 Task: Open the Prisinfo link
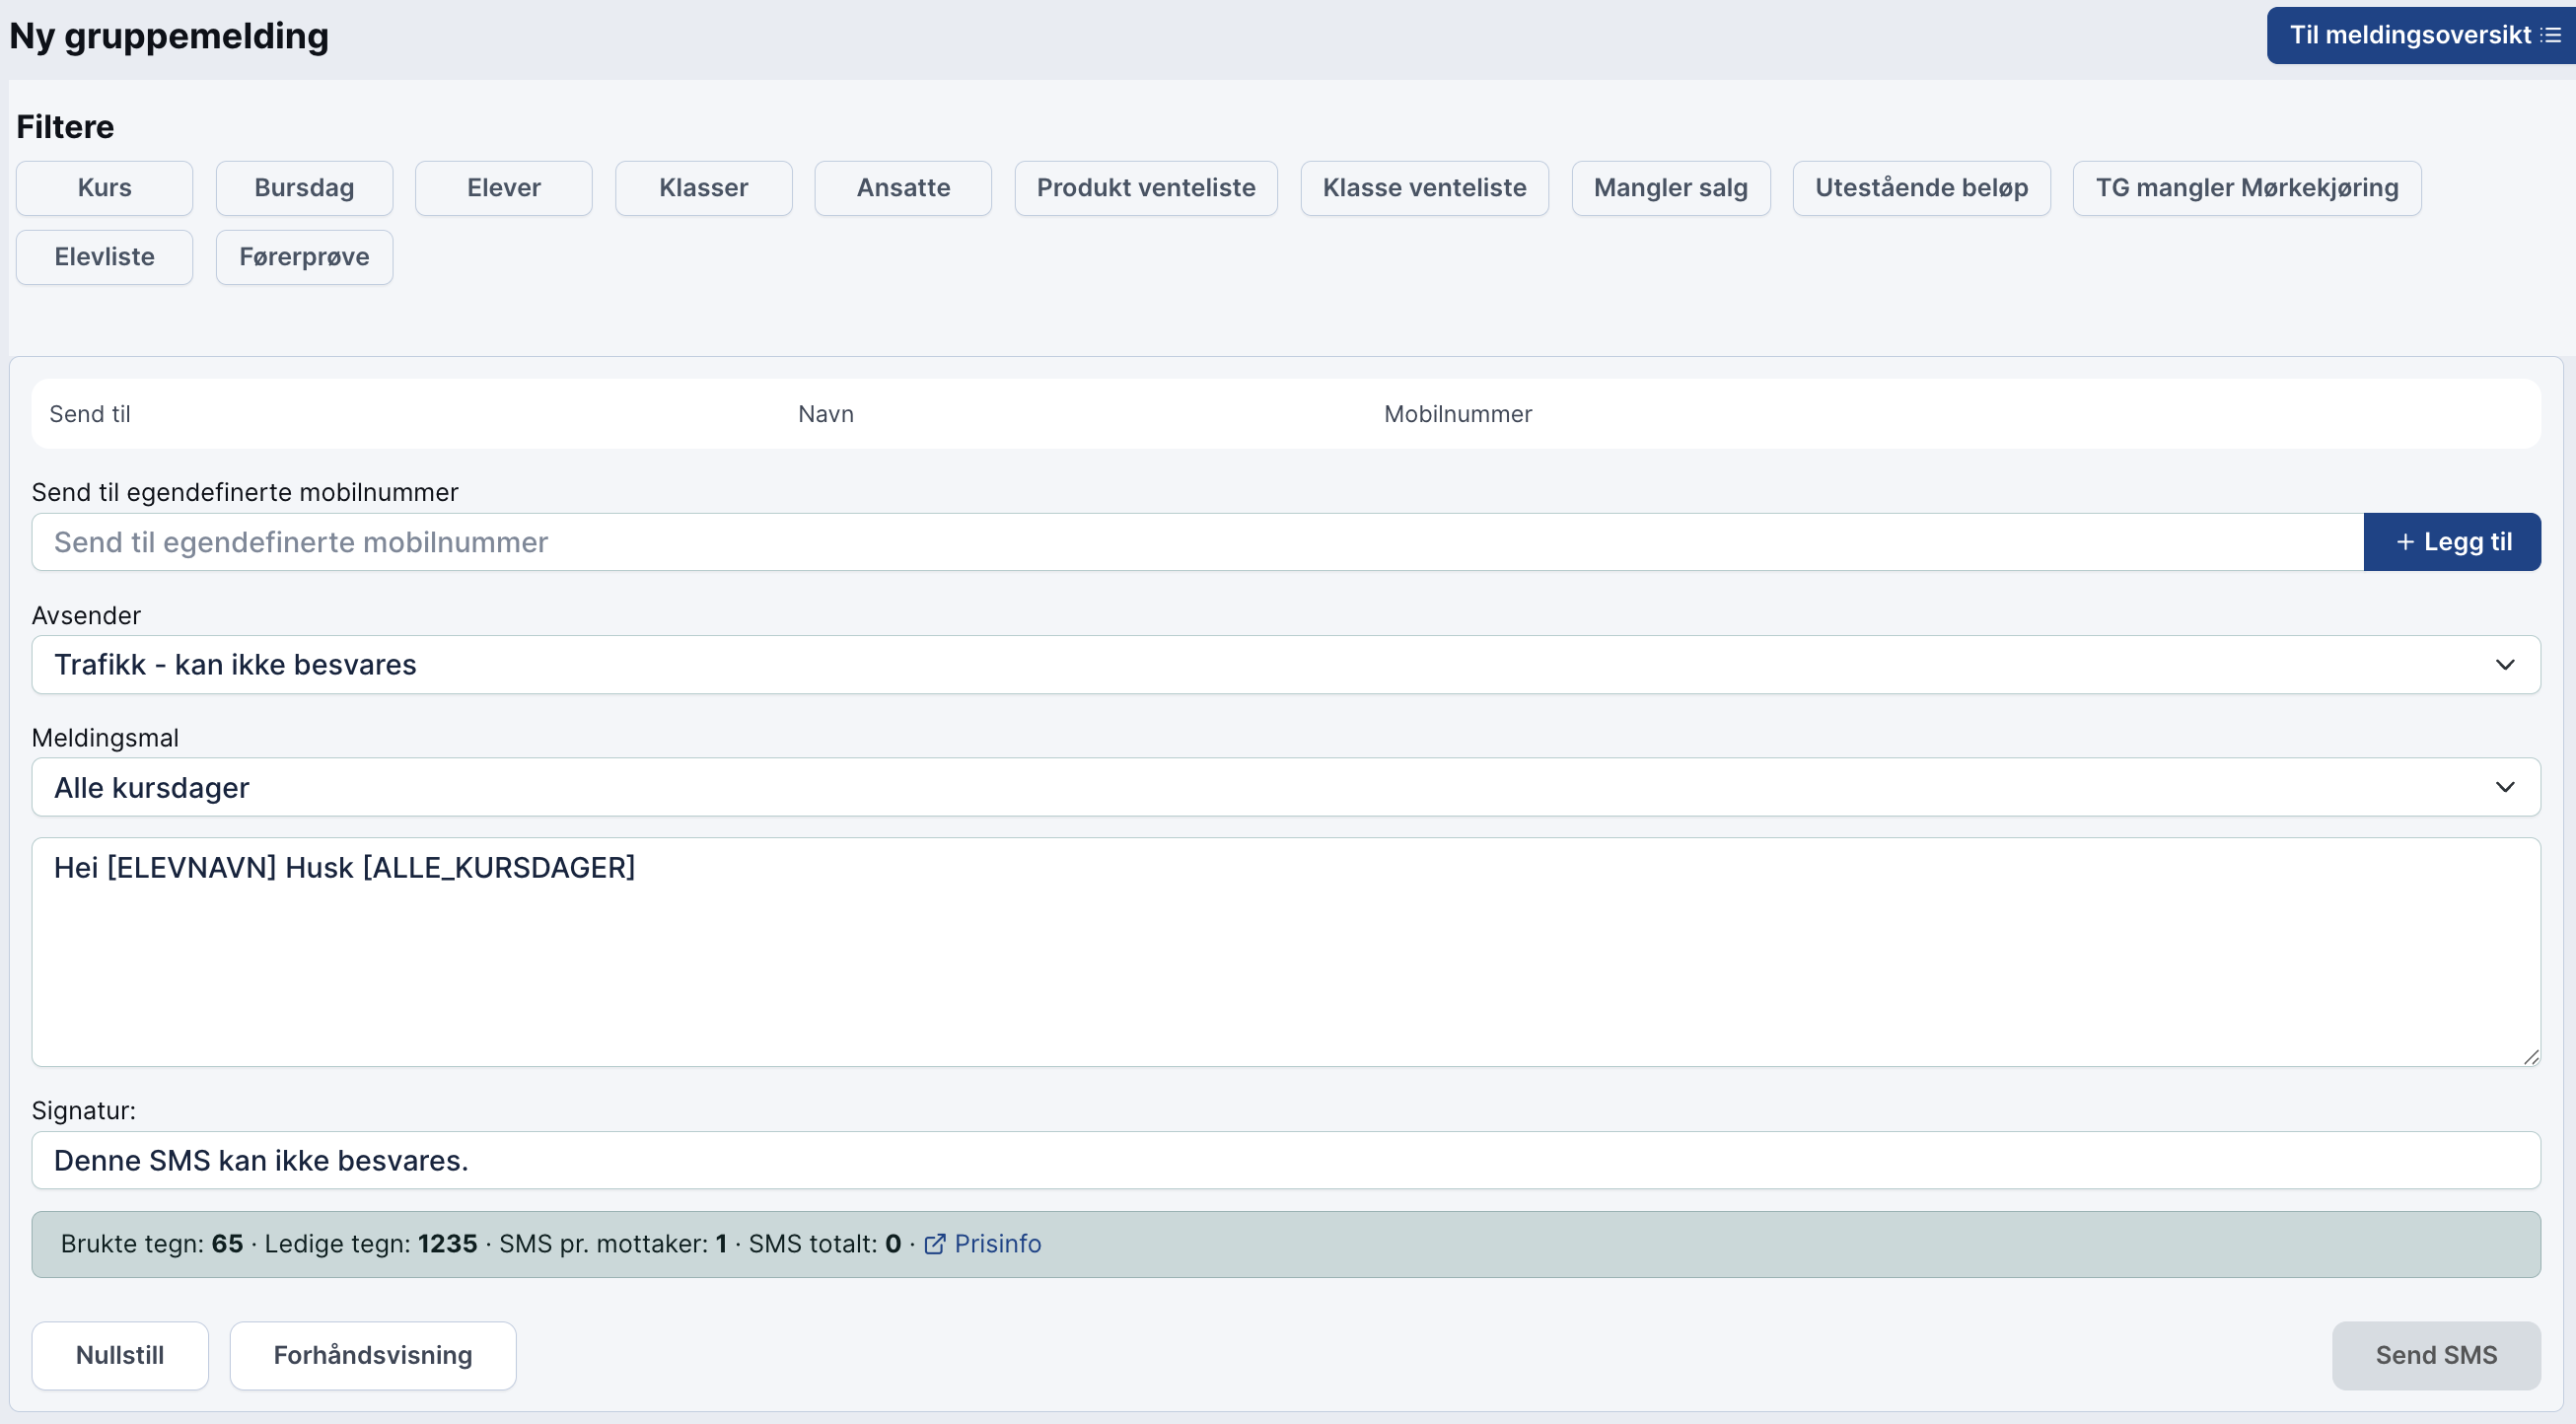click(x=997, y=1244)
